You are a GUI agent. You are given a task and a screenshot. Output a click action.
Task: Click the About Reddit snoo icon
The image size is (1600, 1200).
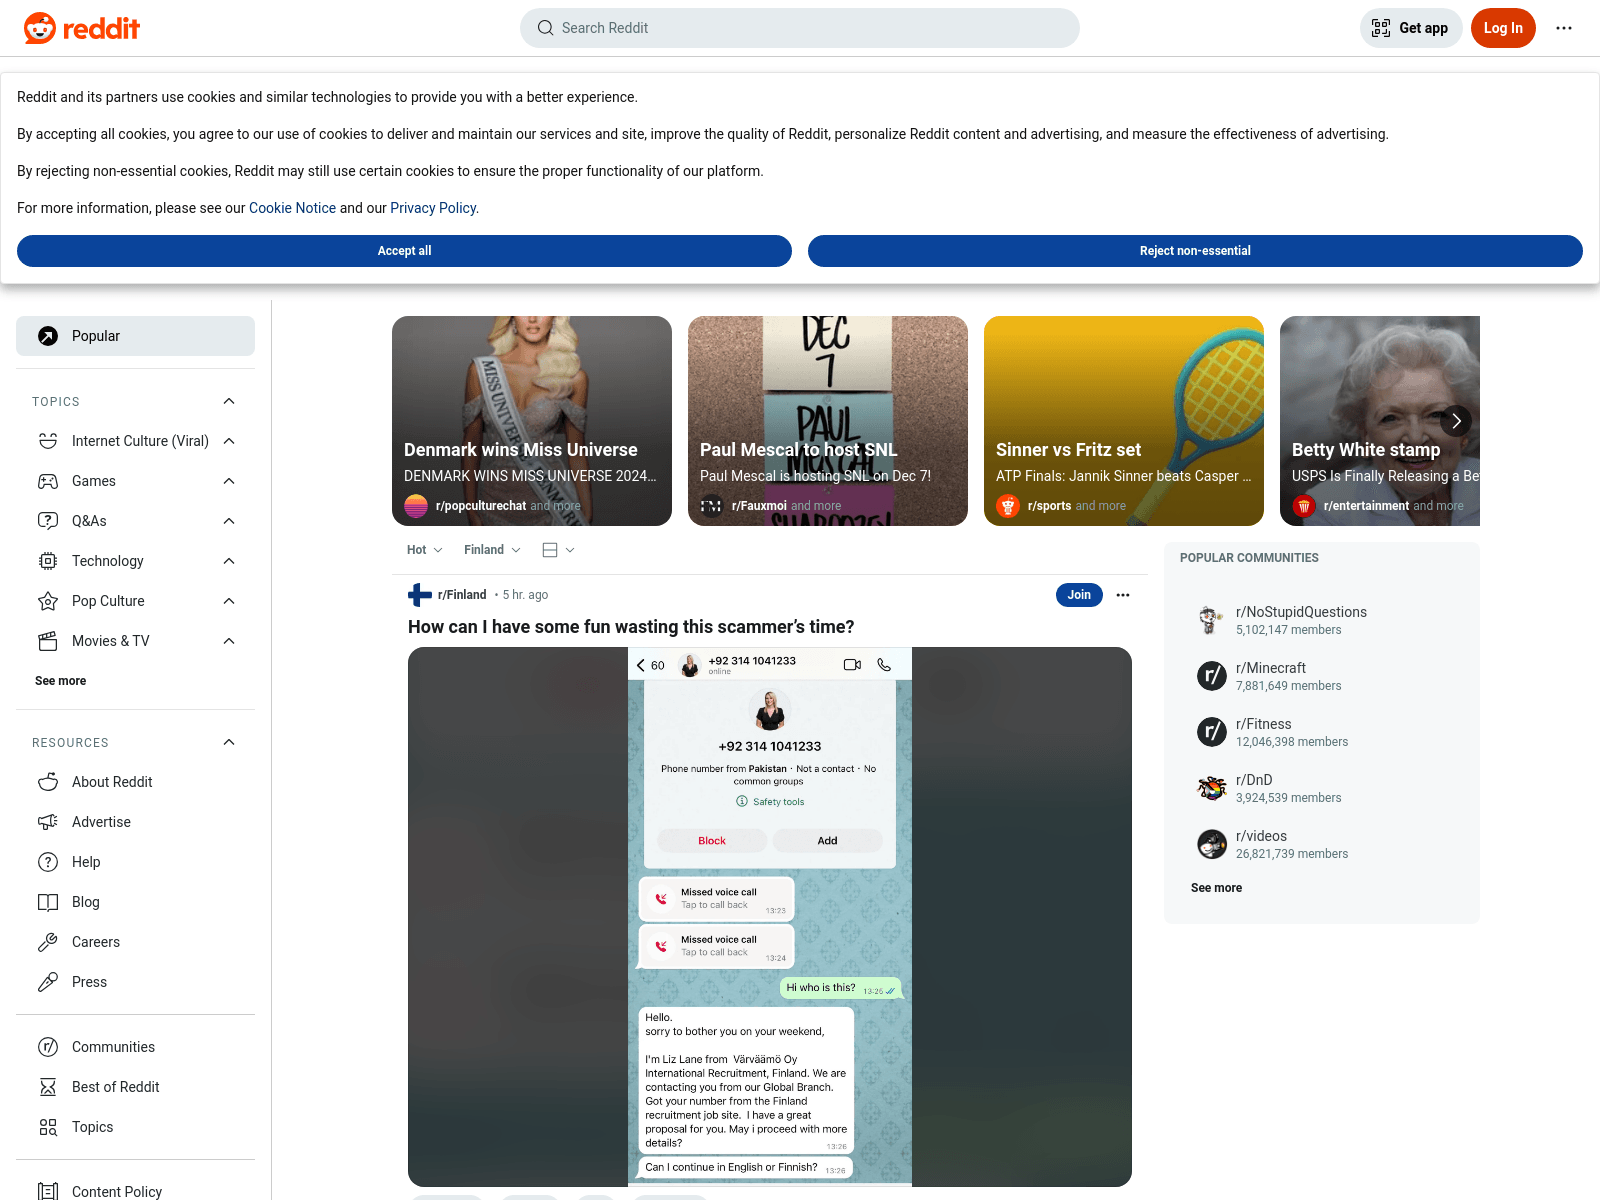[x=48, y=782]
